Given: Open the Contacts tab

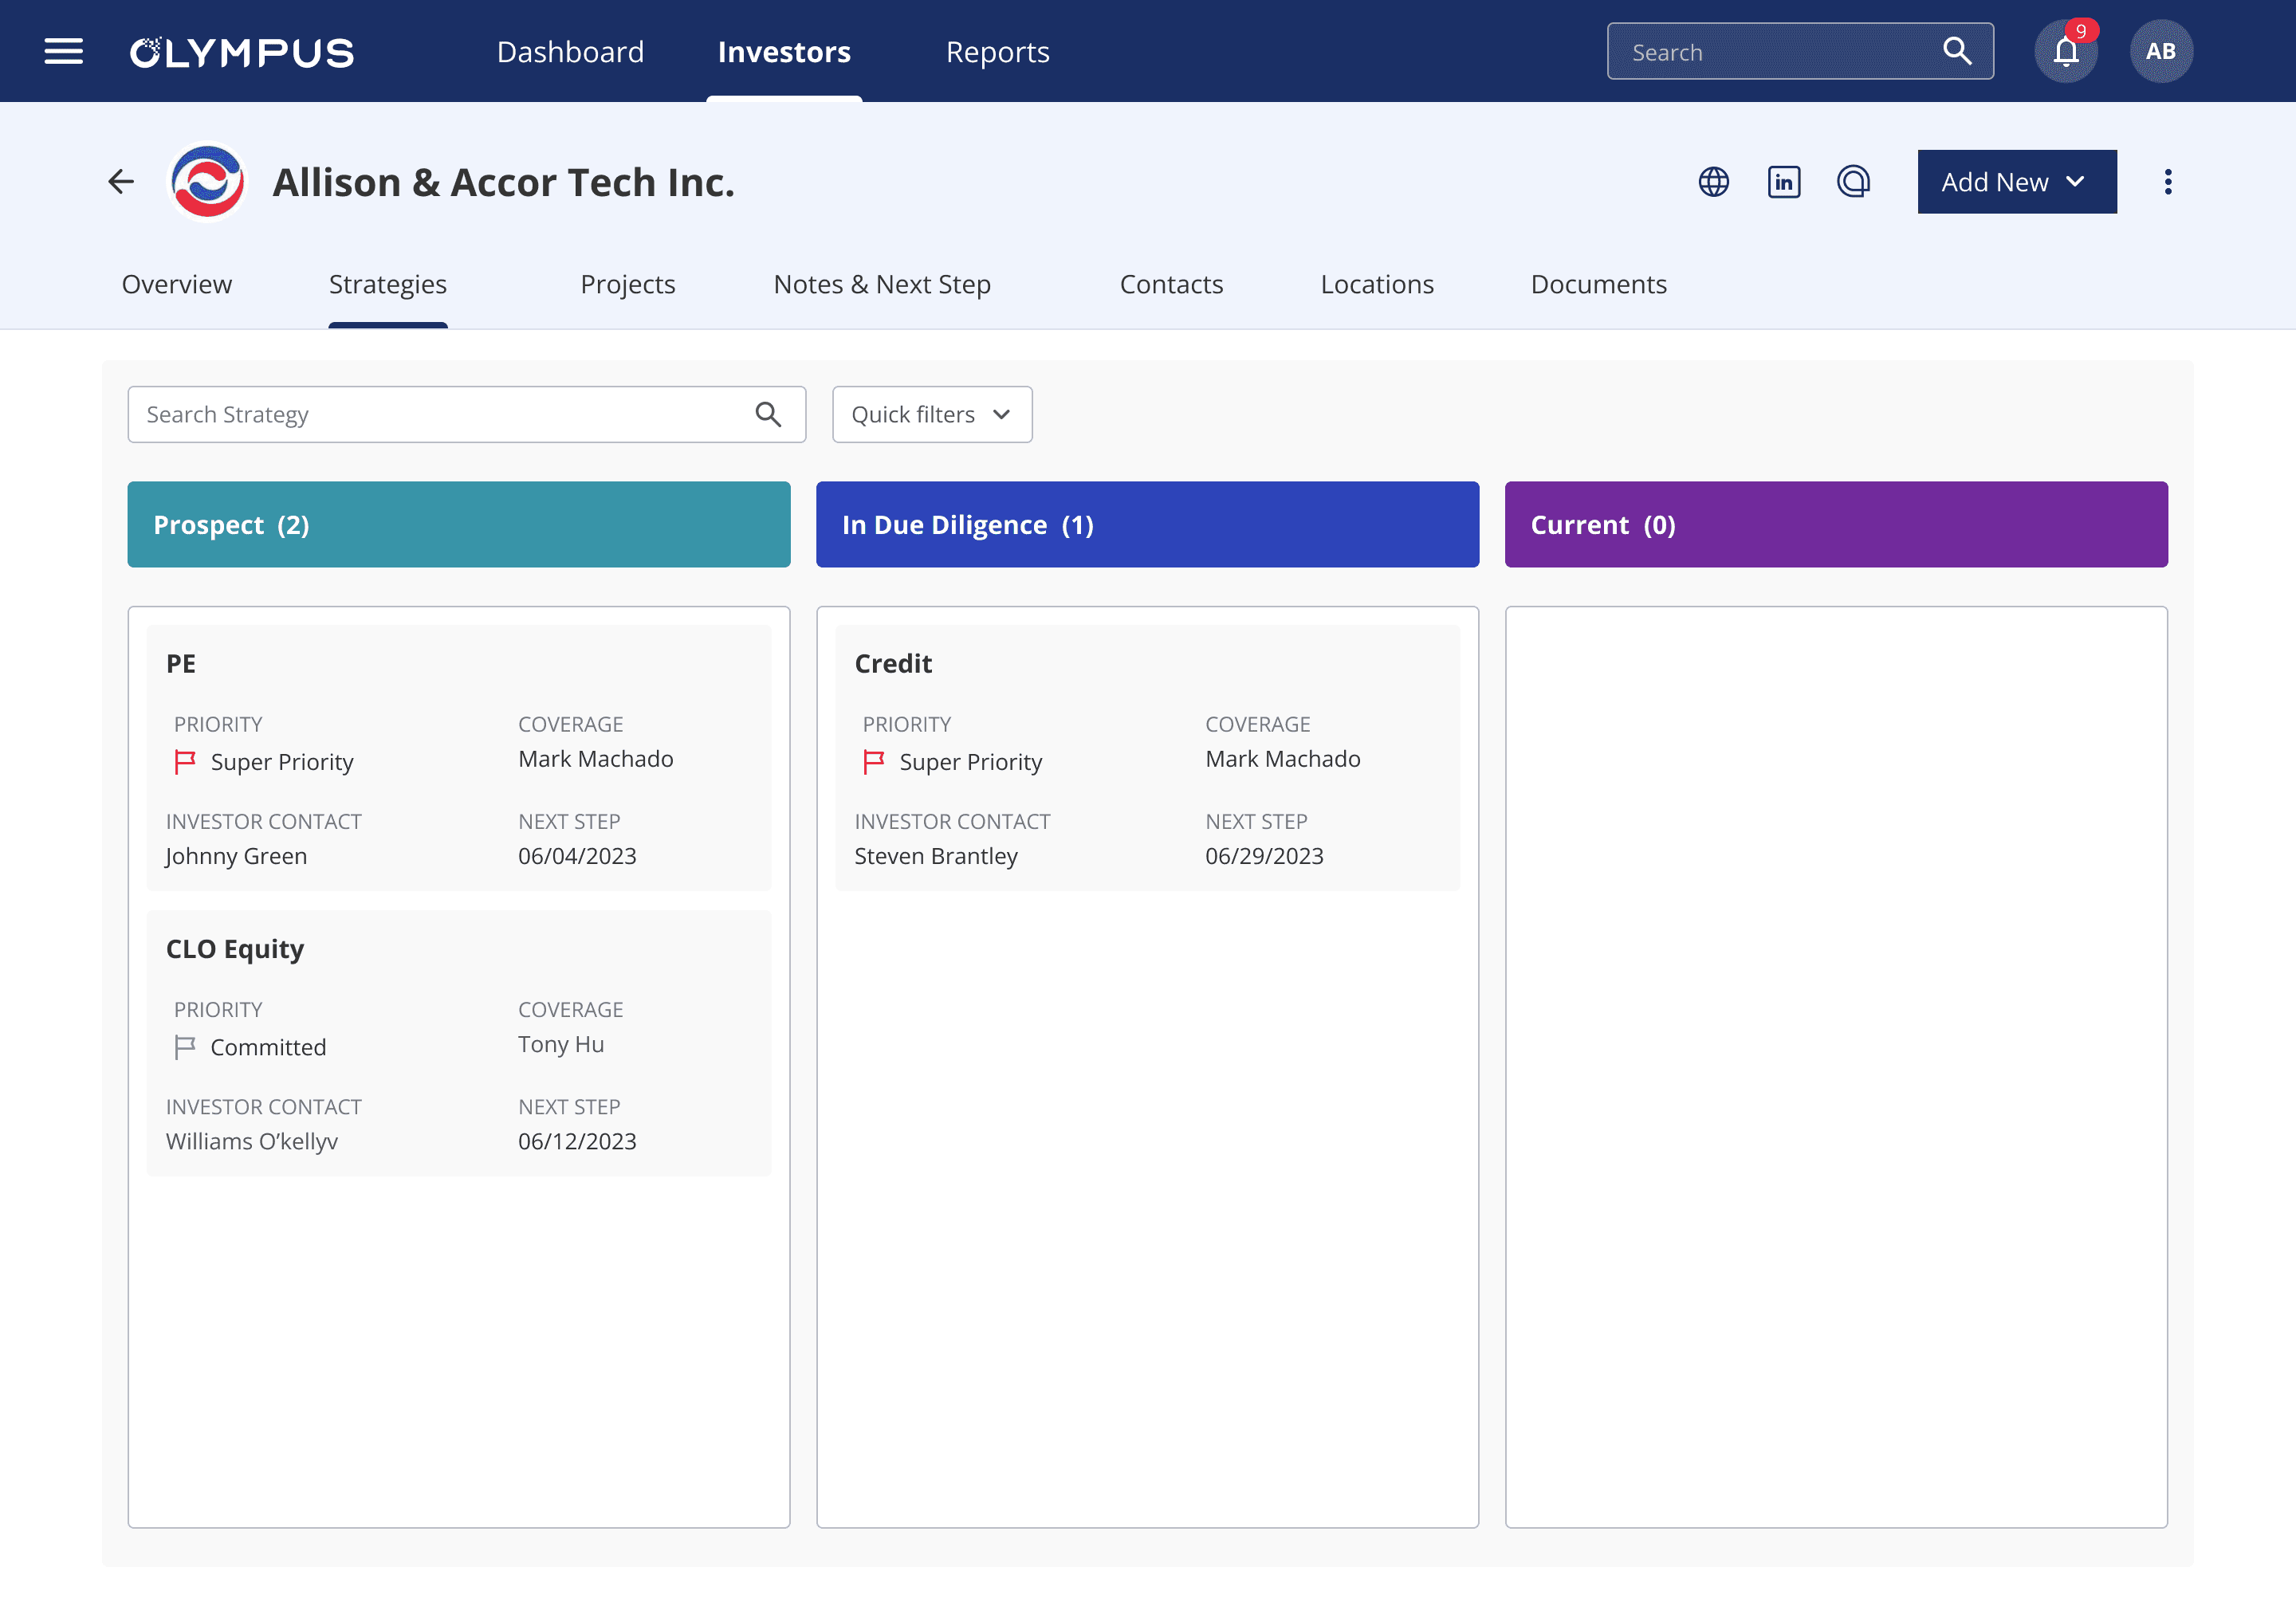Looking at the screenshot, I should click(x=1170, y=284).
